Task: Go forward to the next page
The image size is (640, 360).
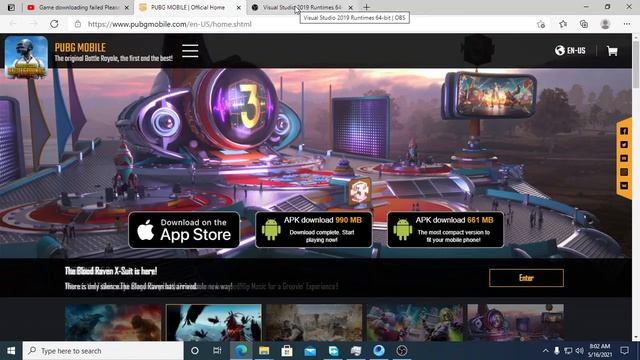Action: pyautogui.click(x=33, y=24)
